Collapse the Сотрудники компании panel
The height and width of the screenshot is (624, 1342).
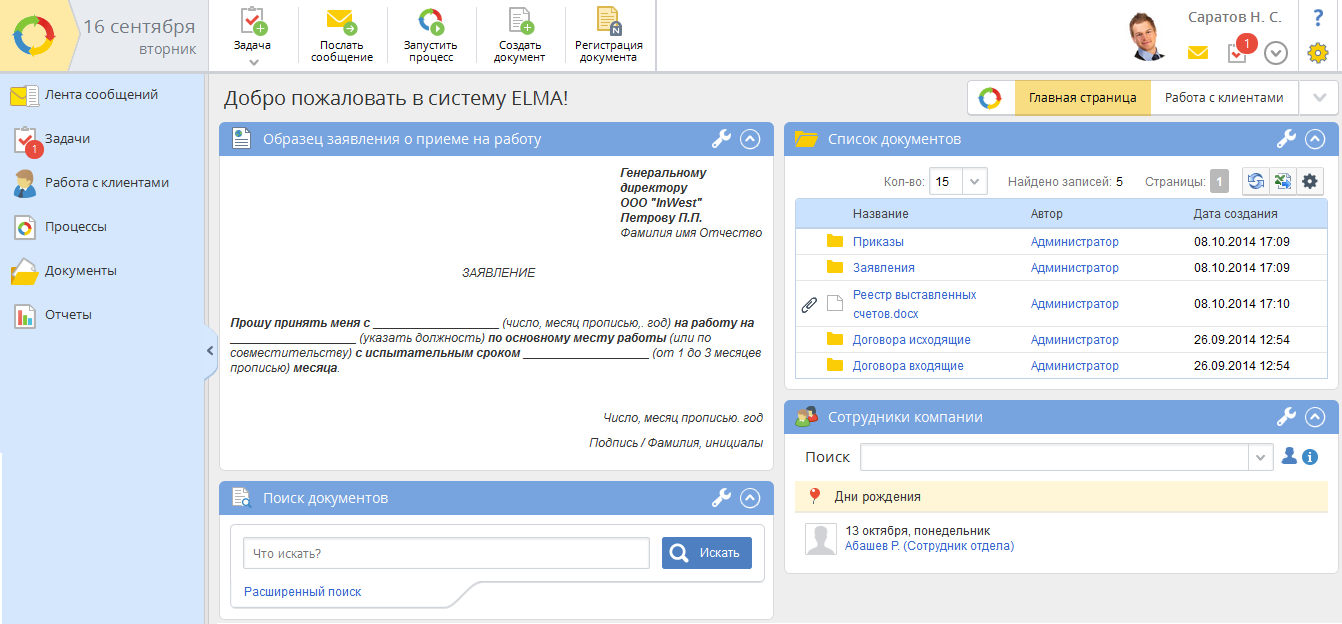pyautogui.click(x=1315, y=417)
